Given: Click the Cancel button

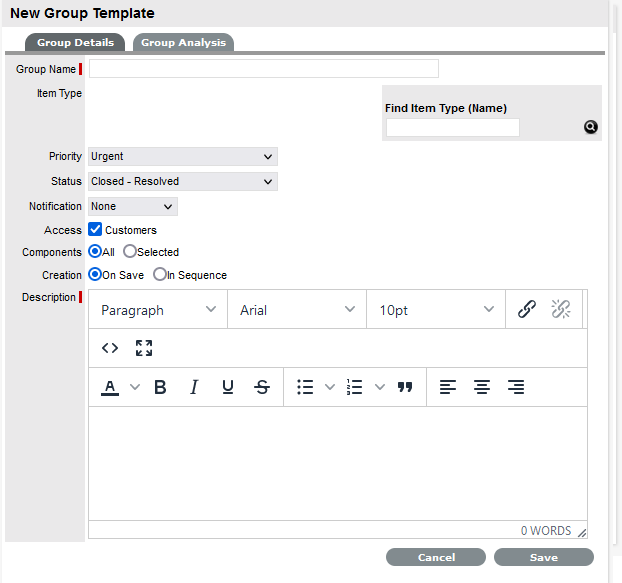Looking at the screenshot, I should [x=436, y=557].
